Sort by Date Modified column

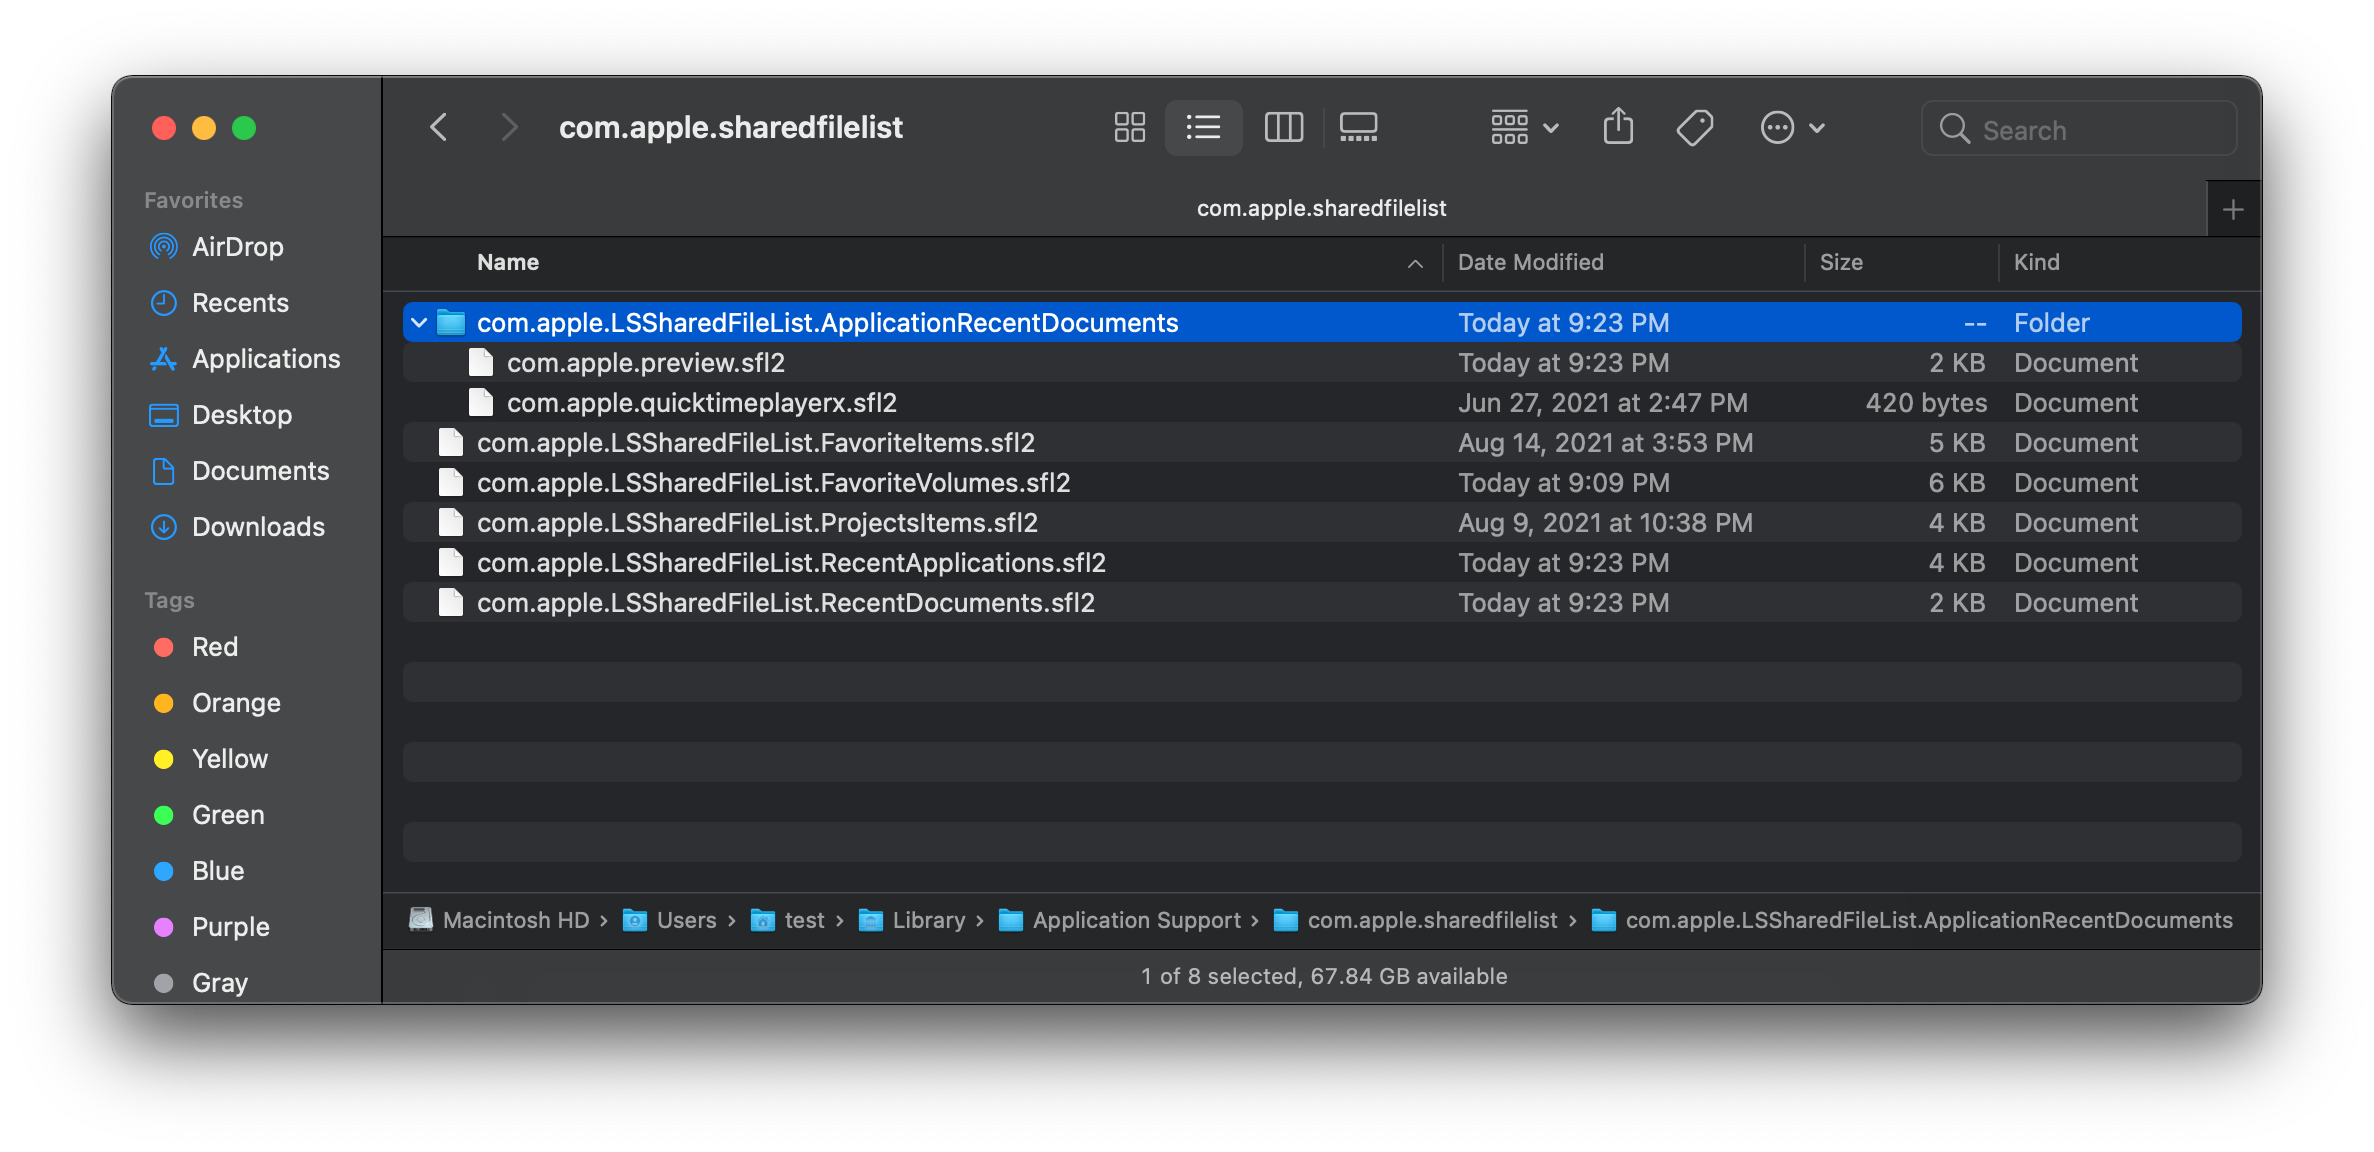(1530, 263)
